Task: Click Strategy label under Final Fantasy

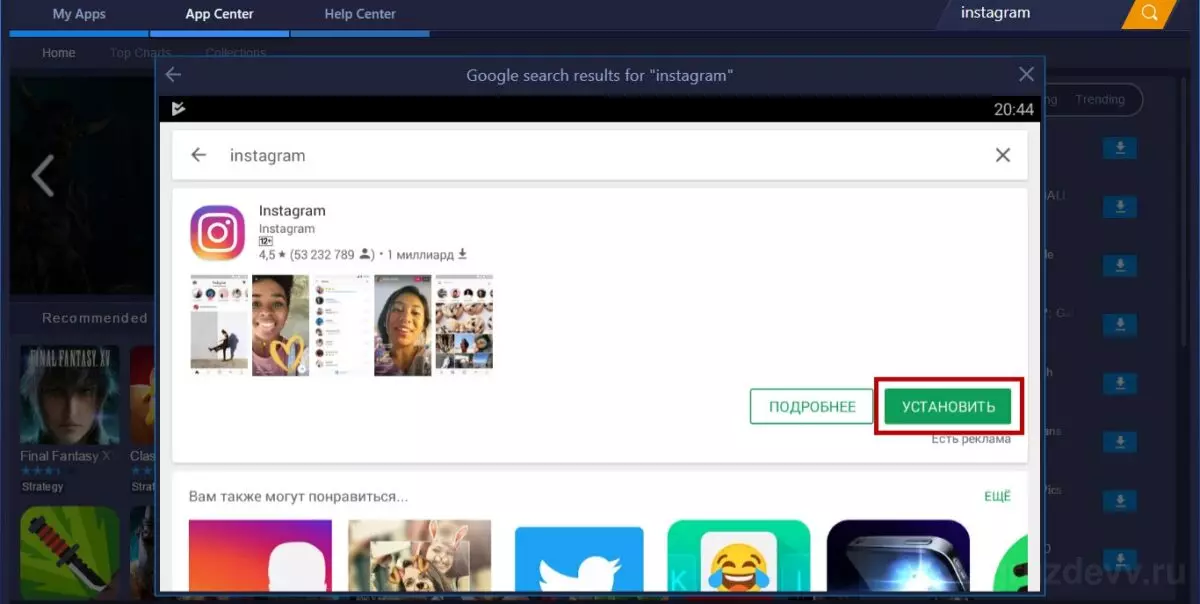Action: (x=42, y=487)
